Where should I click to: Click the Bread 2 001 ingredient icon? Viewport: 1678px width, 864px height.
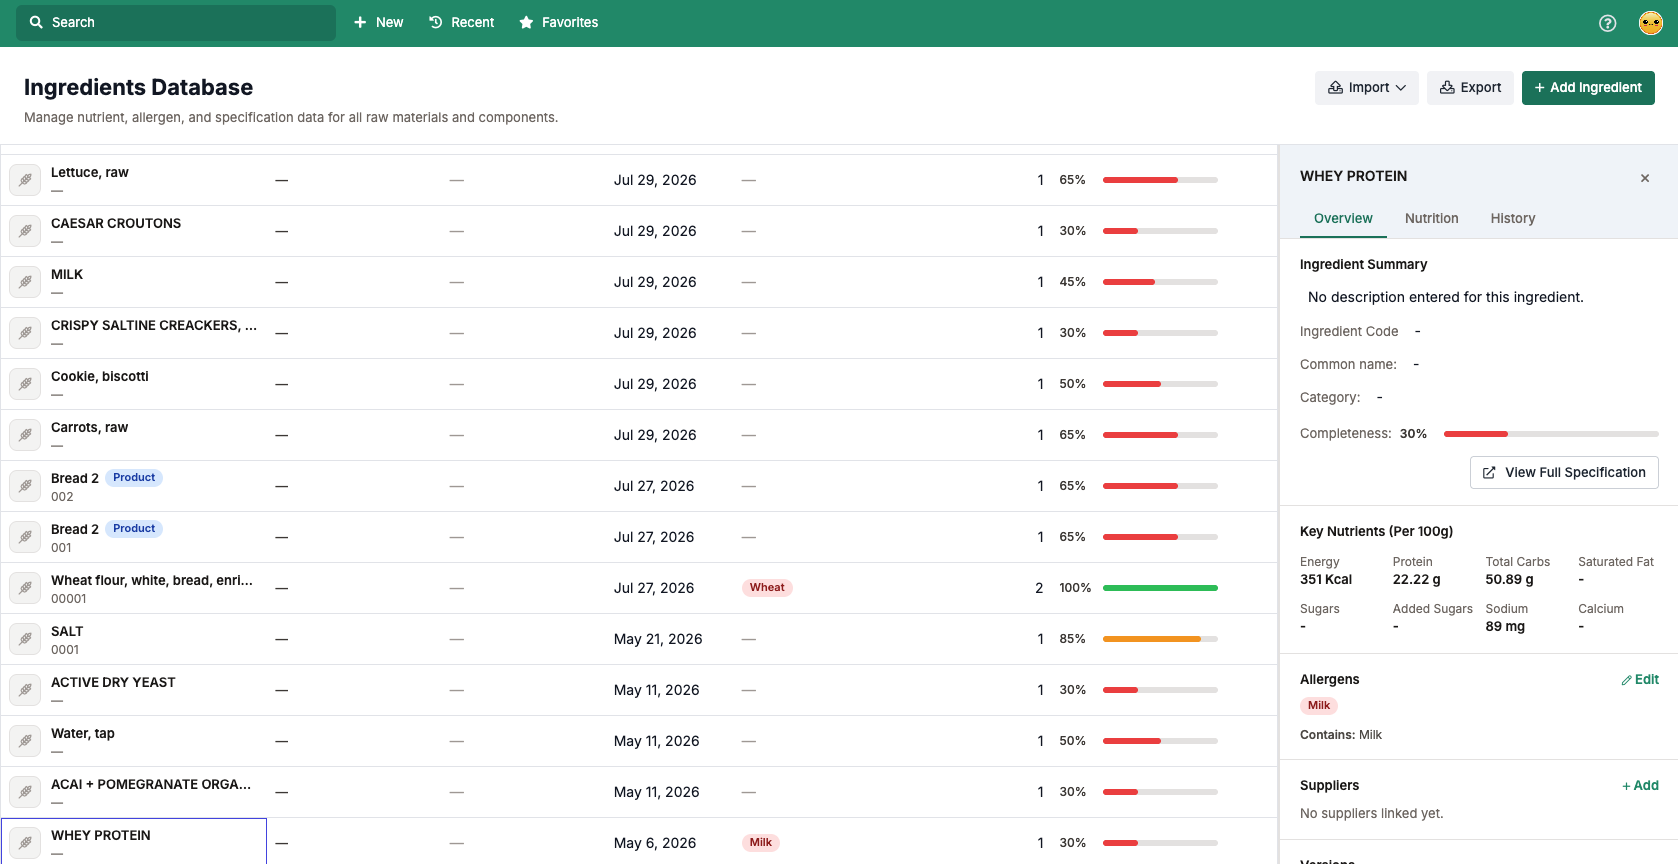tap(25, 537)
